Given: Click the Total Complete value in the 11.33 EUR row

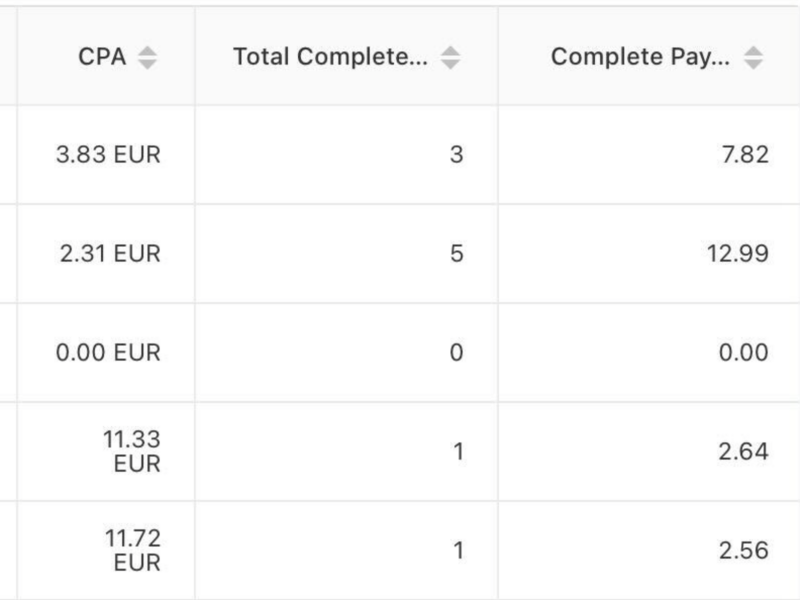Looking at the screenshot, I should [x=458, y=452].
